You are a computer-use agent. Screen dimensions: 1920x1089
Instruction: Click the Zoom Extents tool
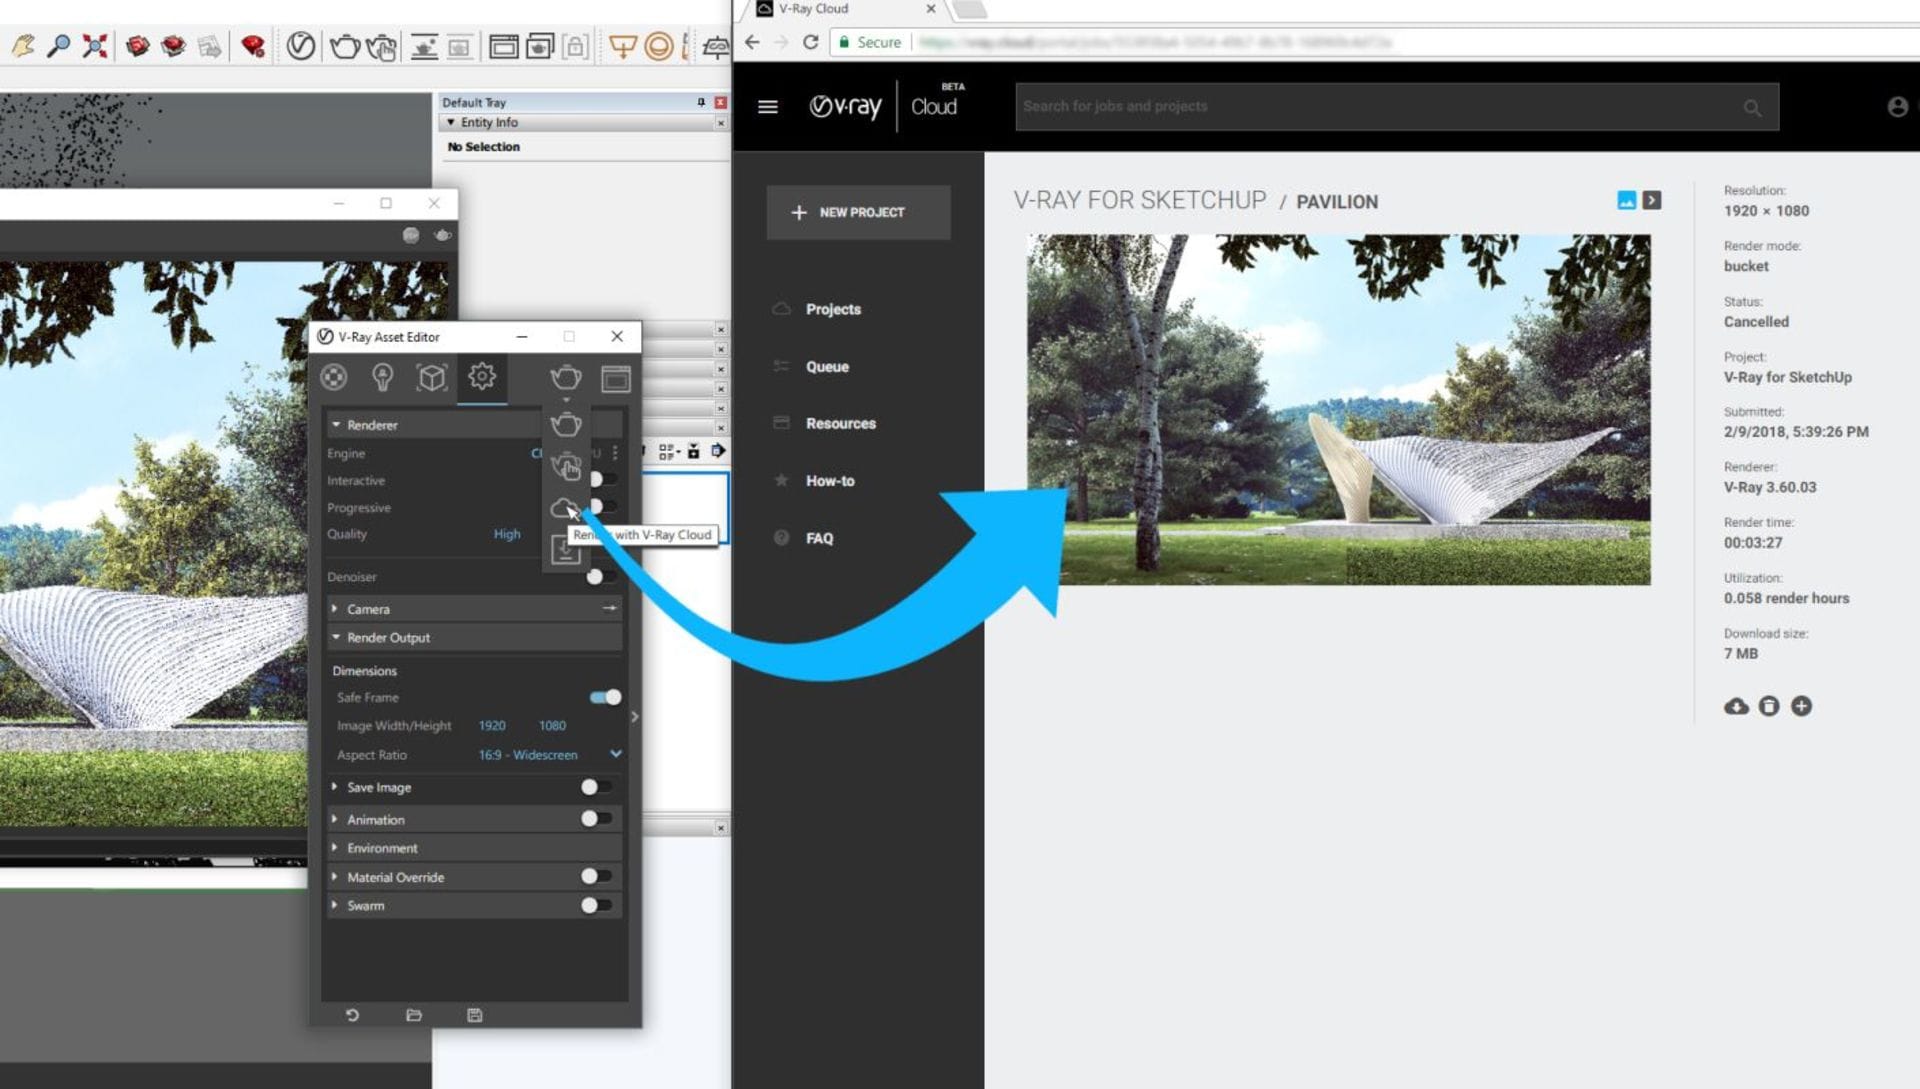tap(95, 46)
